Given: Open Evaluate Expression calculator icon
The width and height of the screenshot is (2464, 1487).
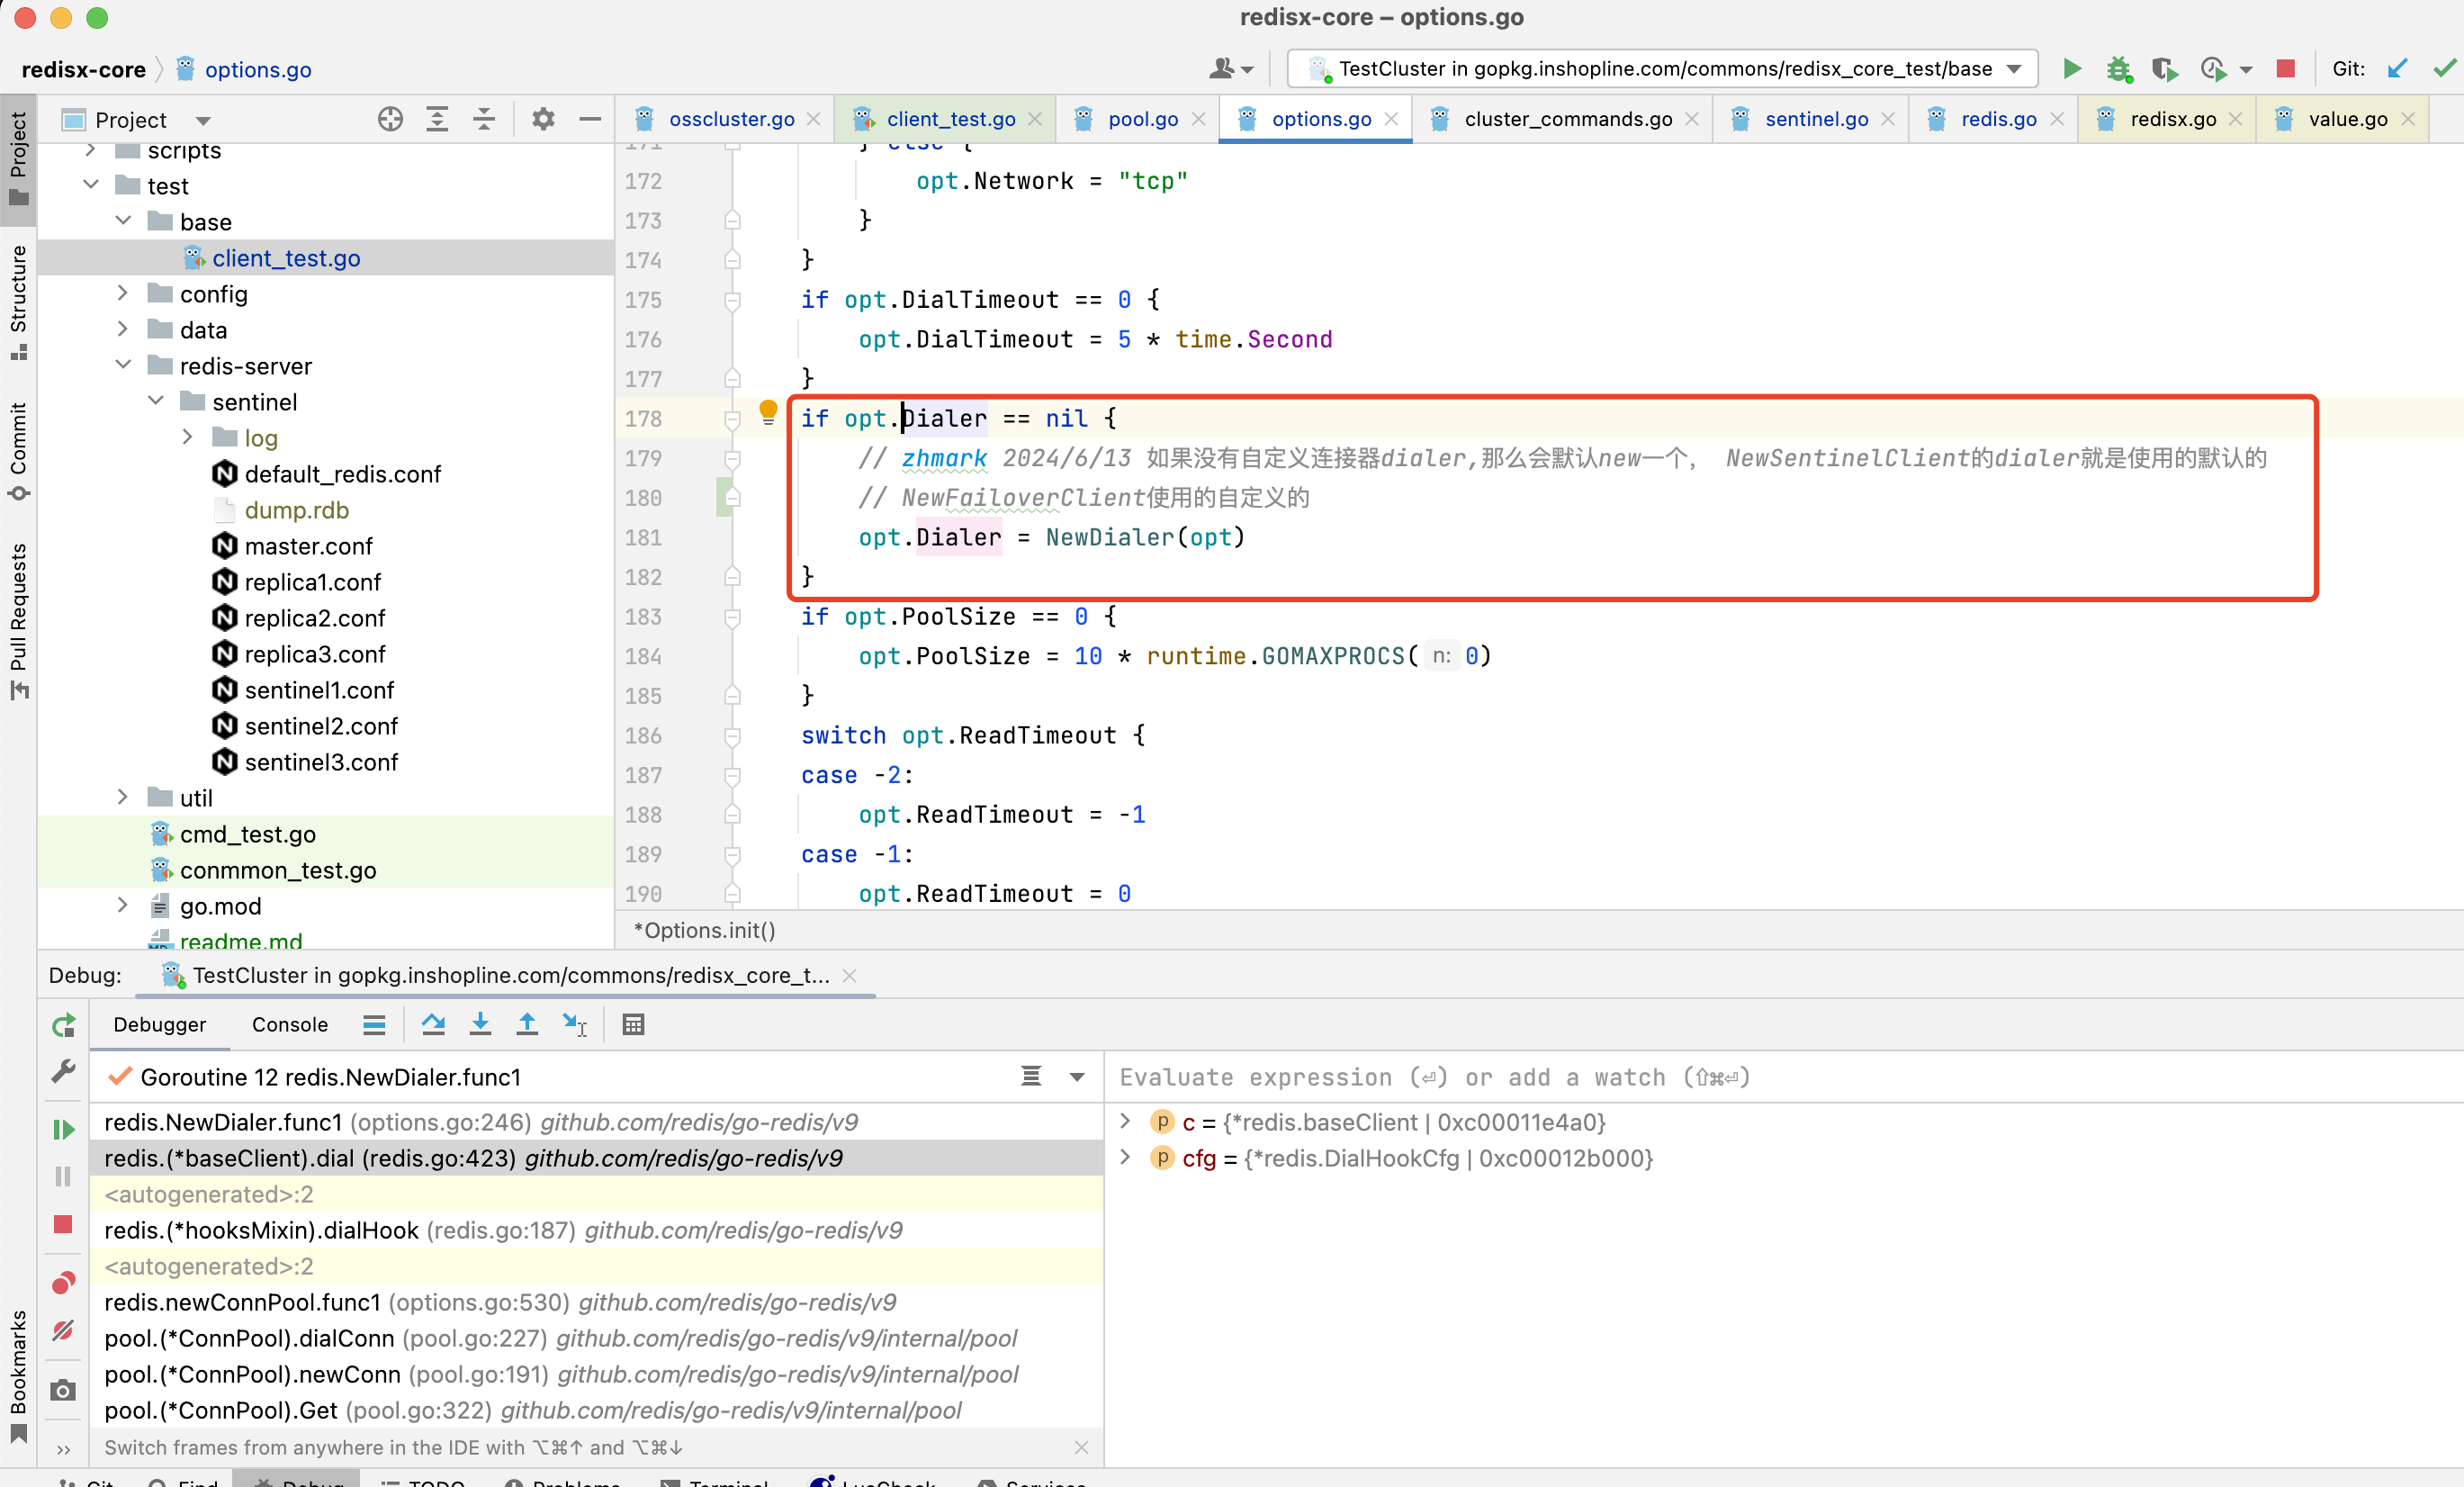Looking at the screenshot, I should 633,1024.
